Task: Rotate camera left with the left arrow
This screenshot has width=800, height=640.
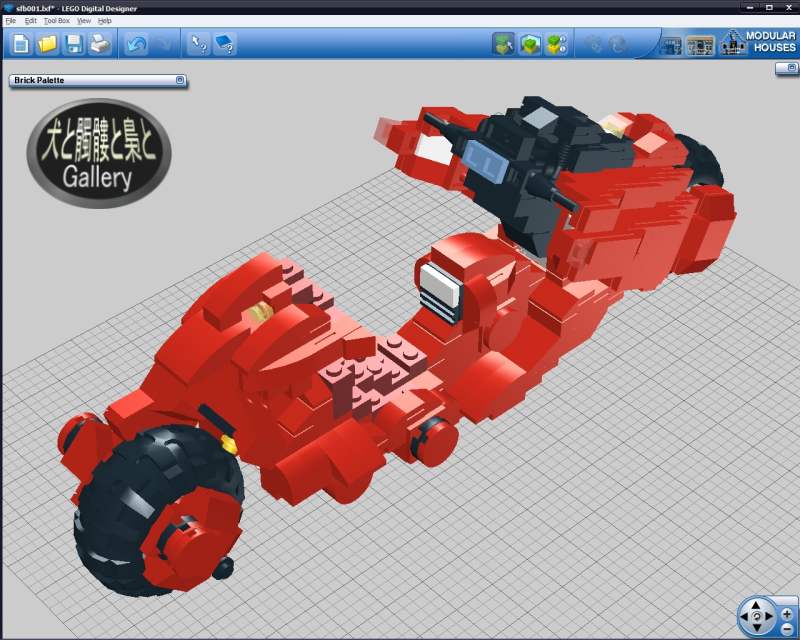Action: [744, 617]
